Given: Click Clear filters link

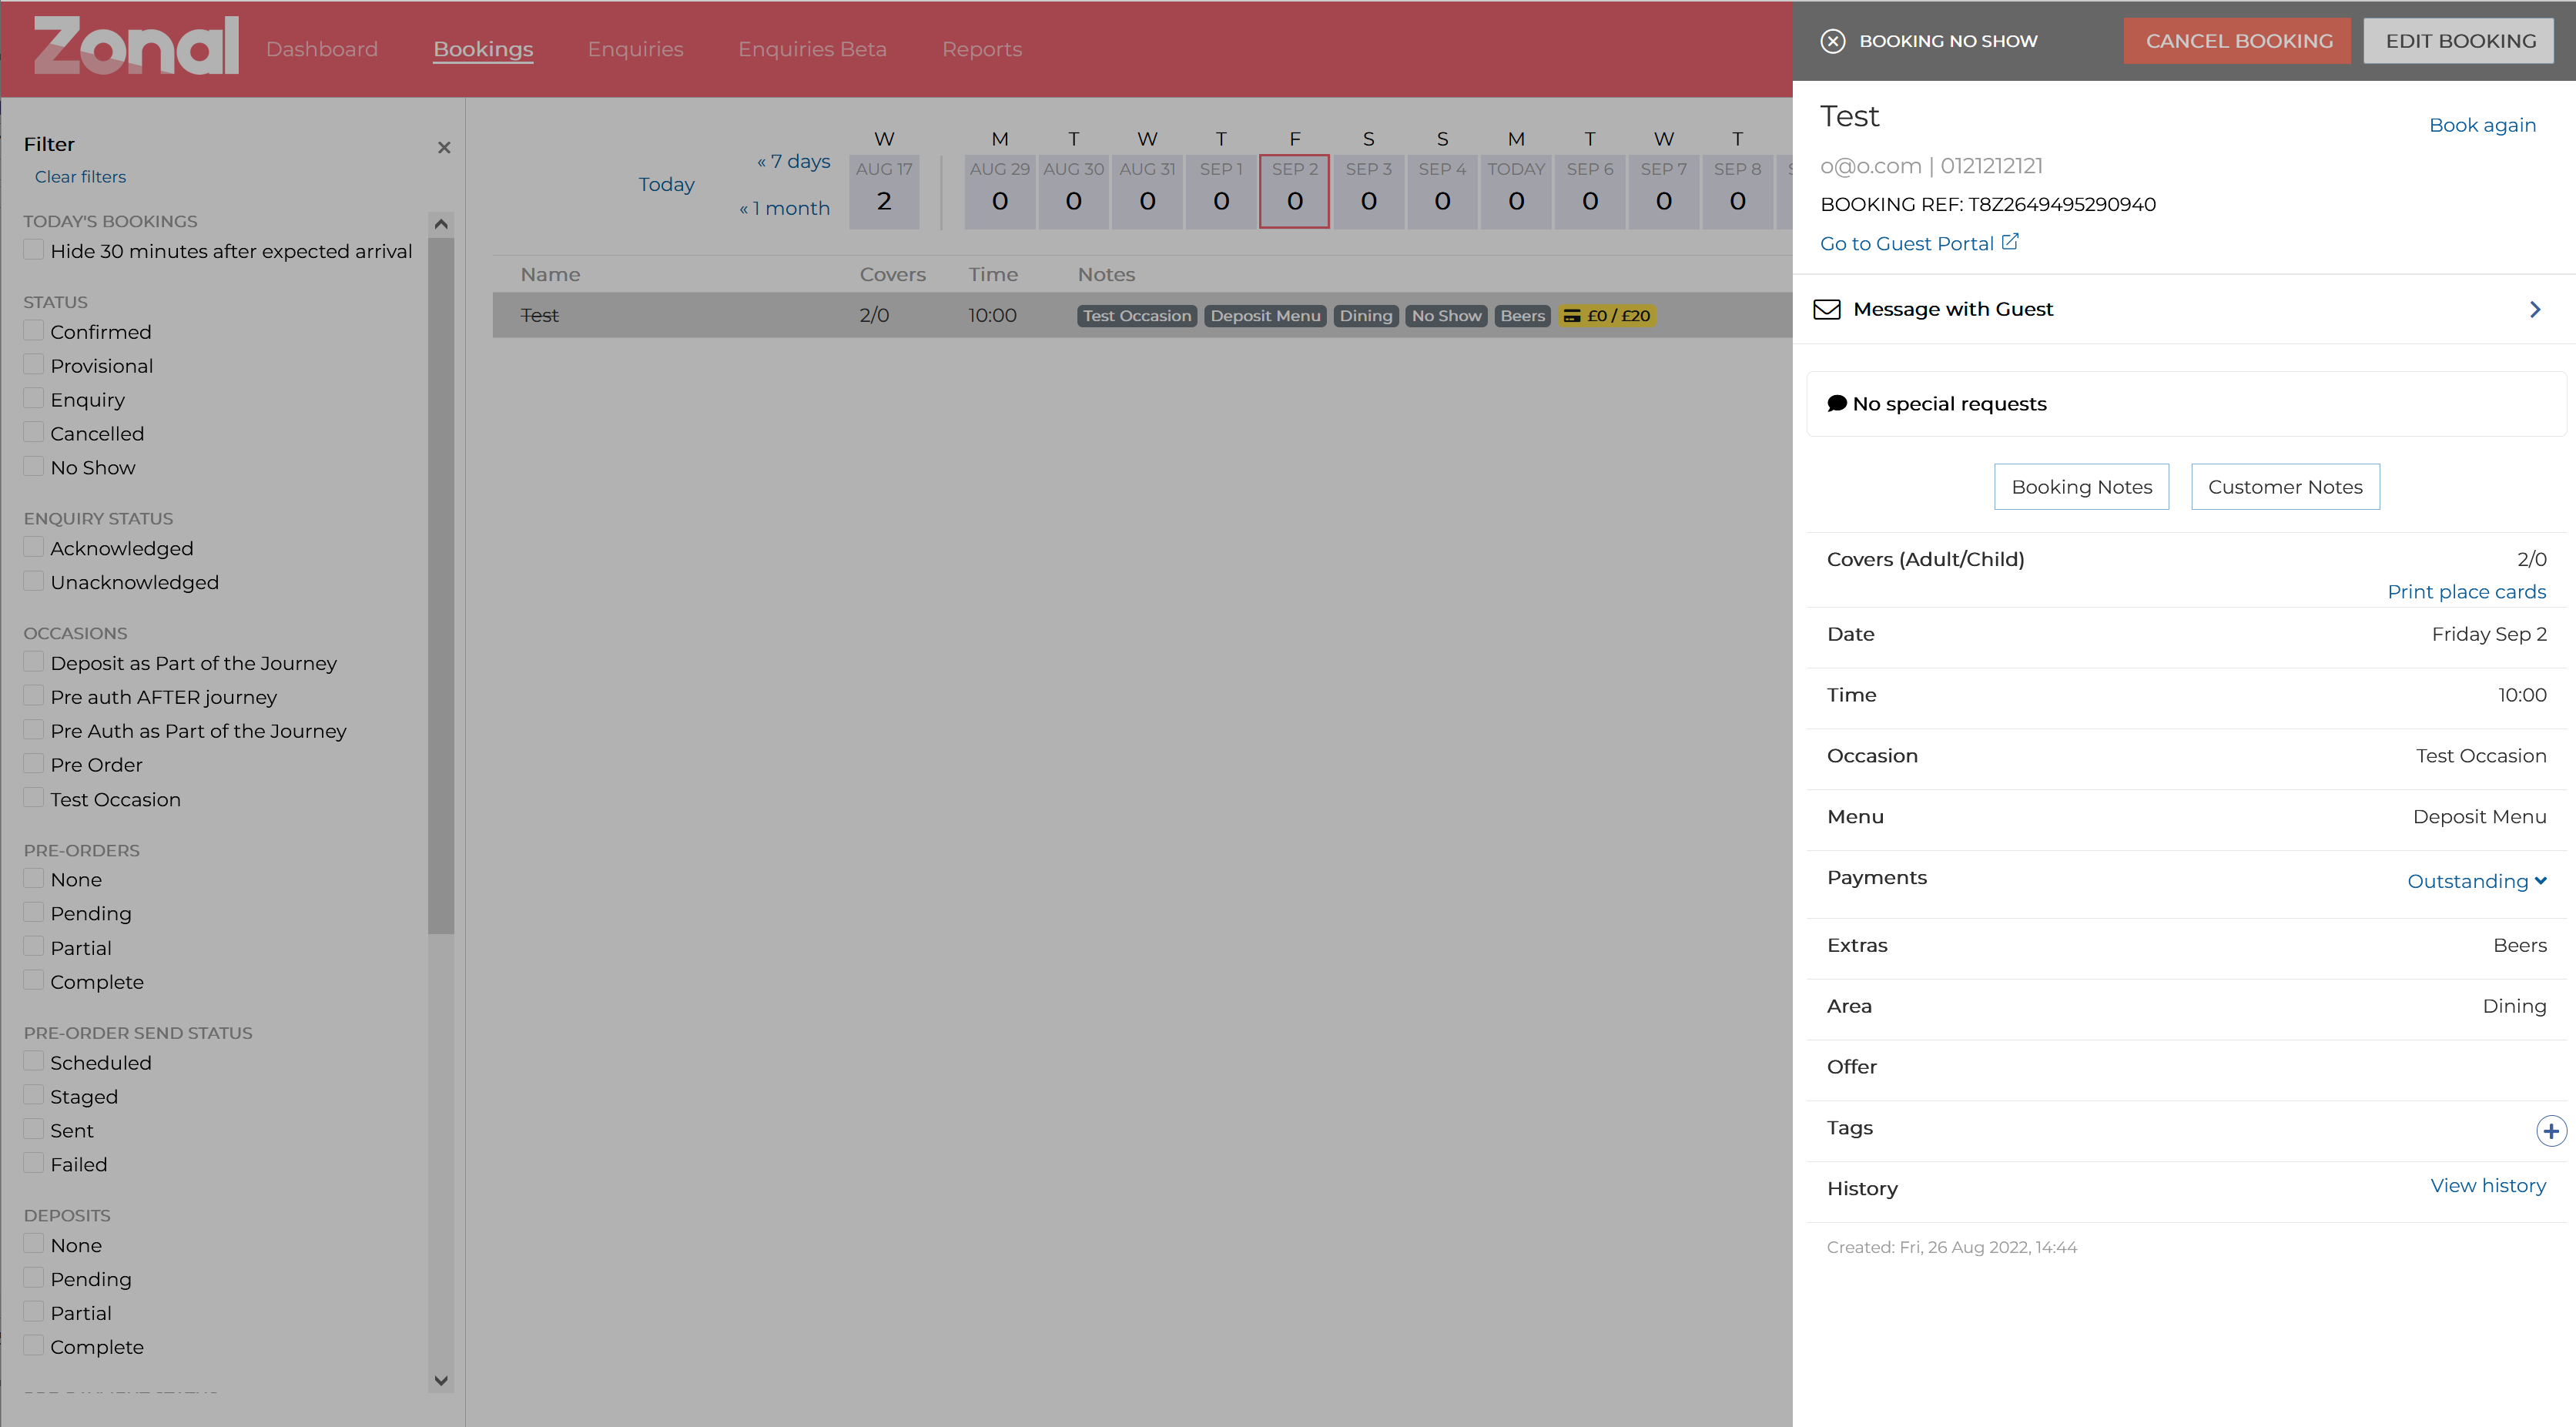Looking at the screenshot, I should [80, 177].
